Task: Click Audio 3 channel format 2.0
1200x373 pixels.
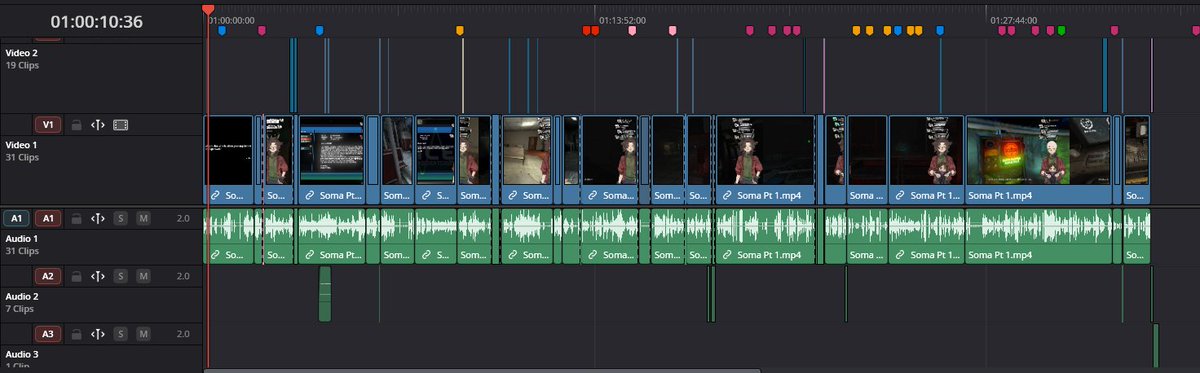Action: point(183,333)
